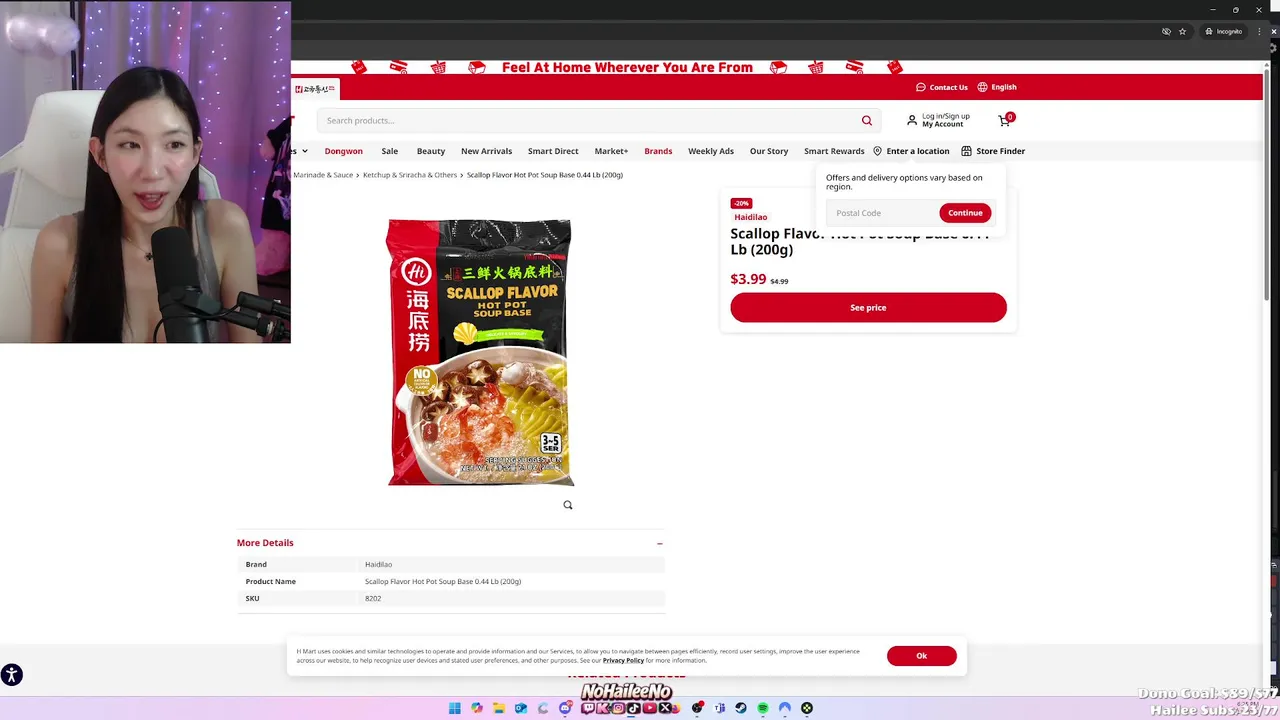Viewport: 1280px width, 720px height.
Task: Open Outlook from the taskbar
Action: click(x=521, y=708)
